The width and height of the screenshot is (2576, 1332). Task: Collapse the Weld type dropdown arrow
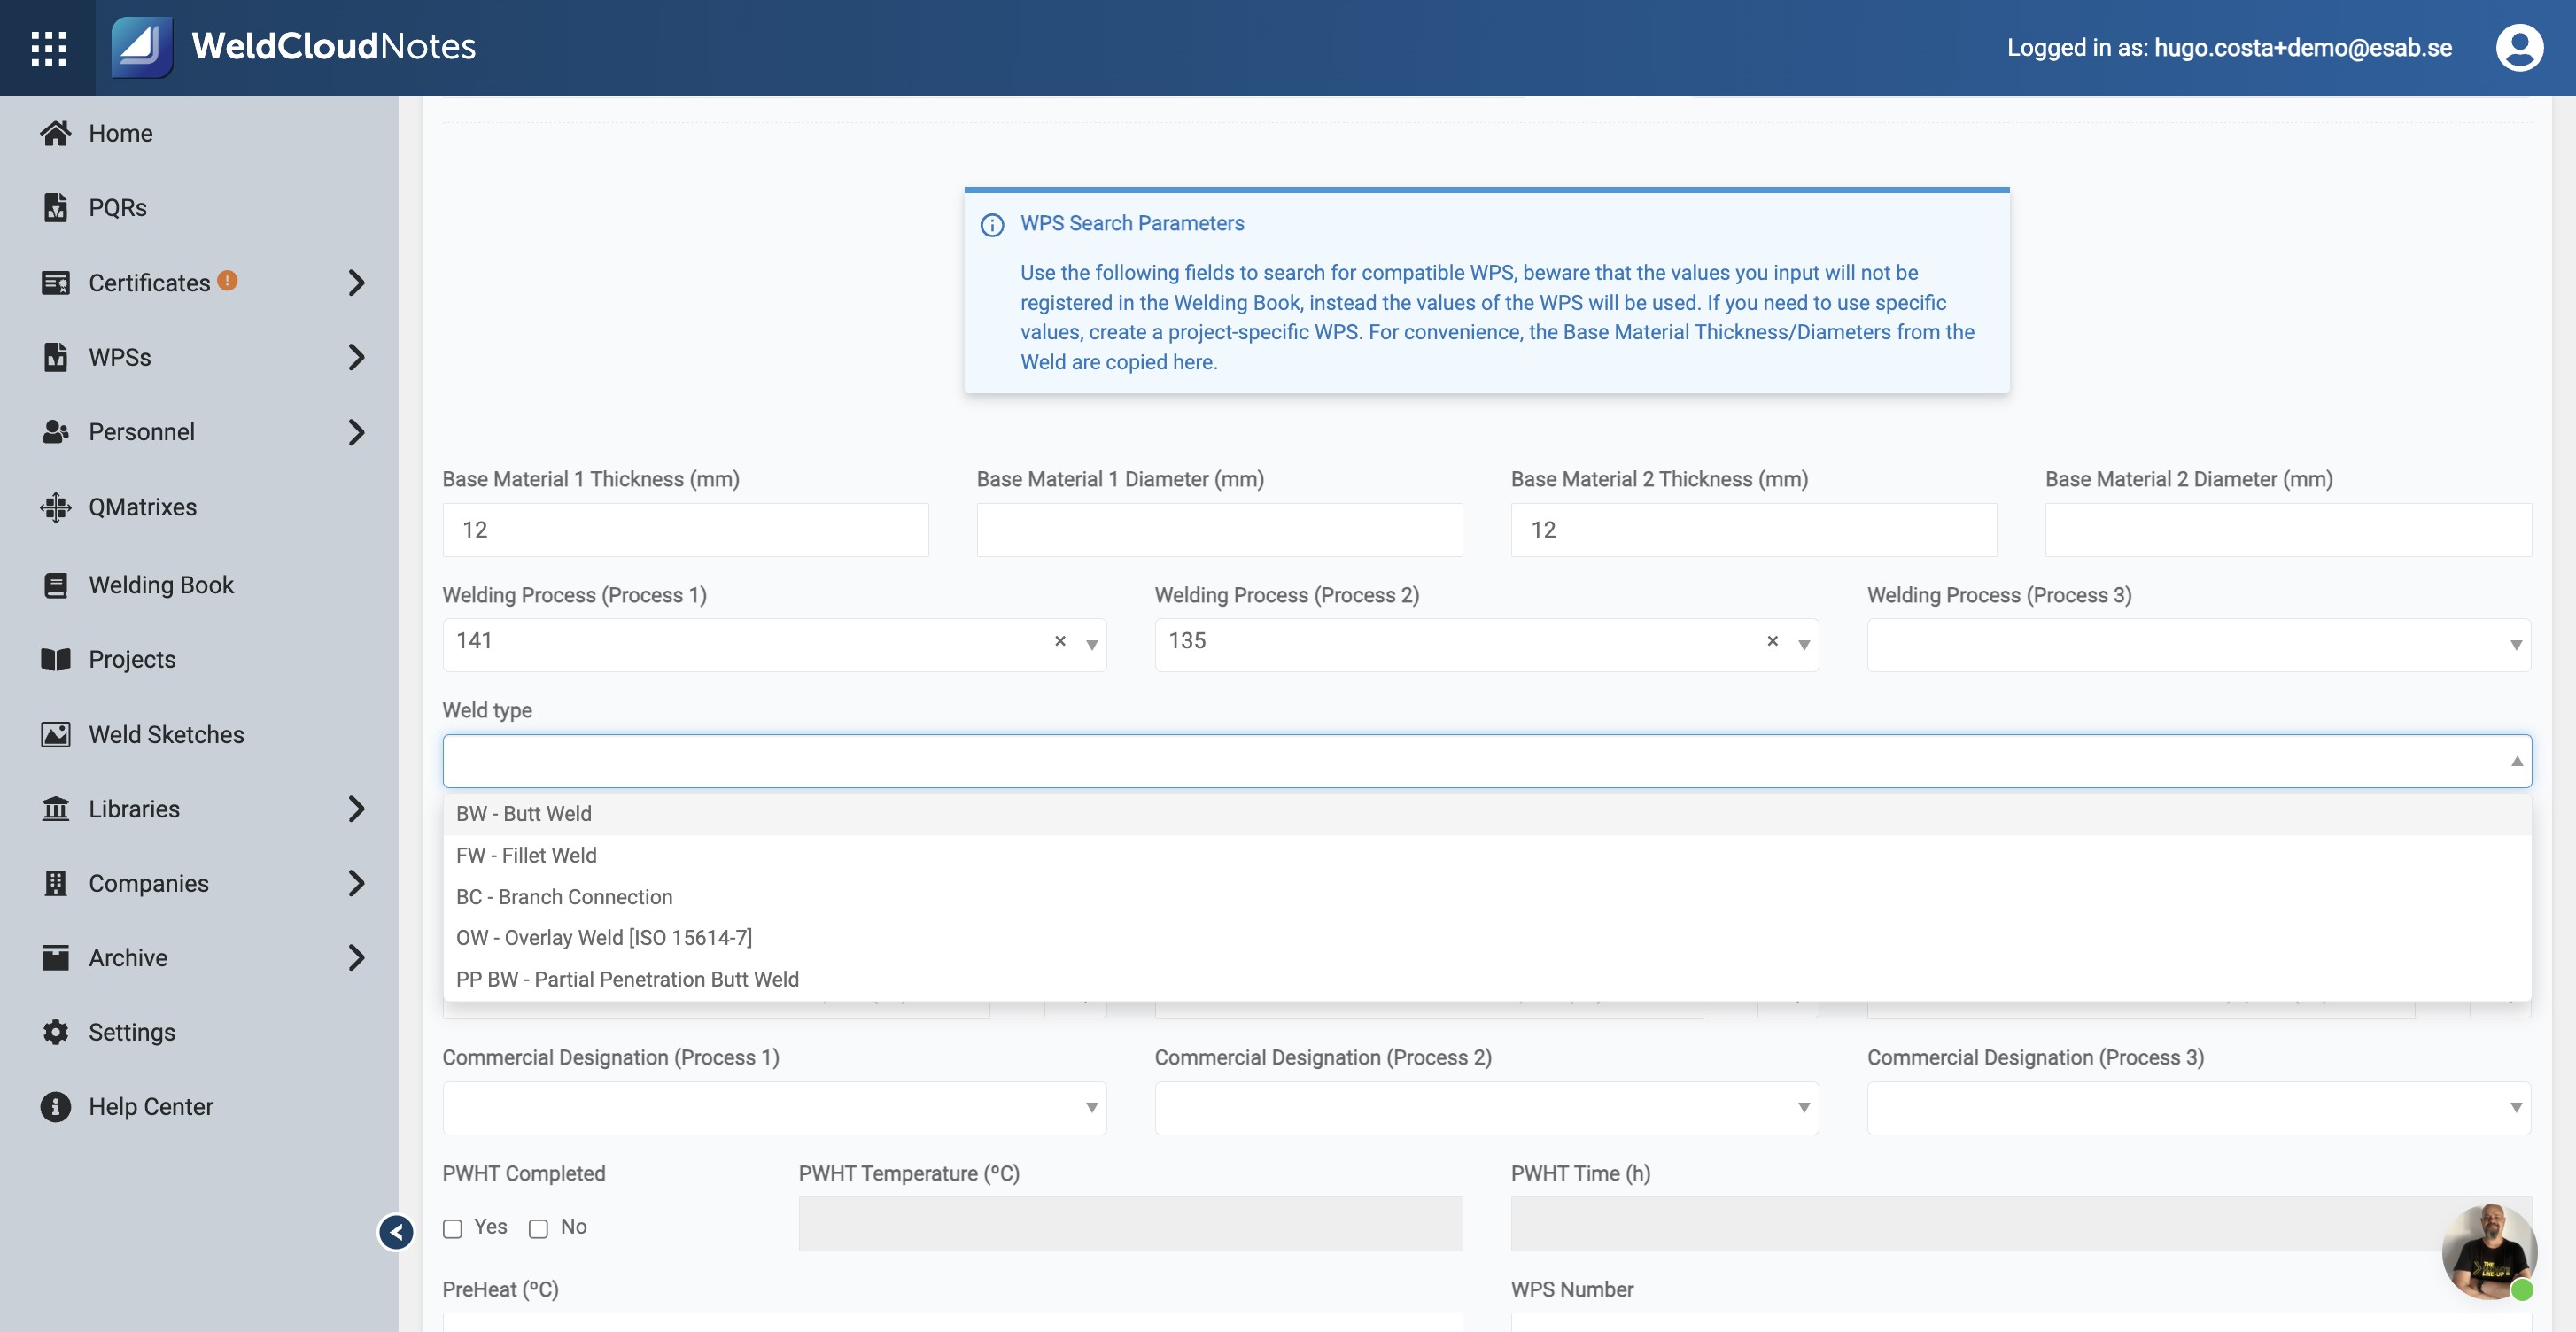[2516, 761]
